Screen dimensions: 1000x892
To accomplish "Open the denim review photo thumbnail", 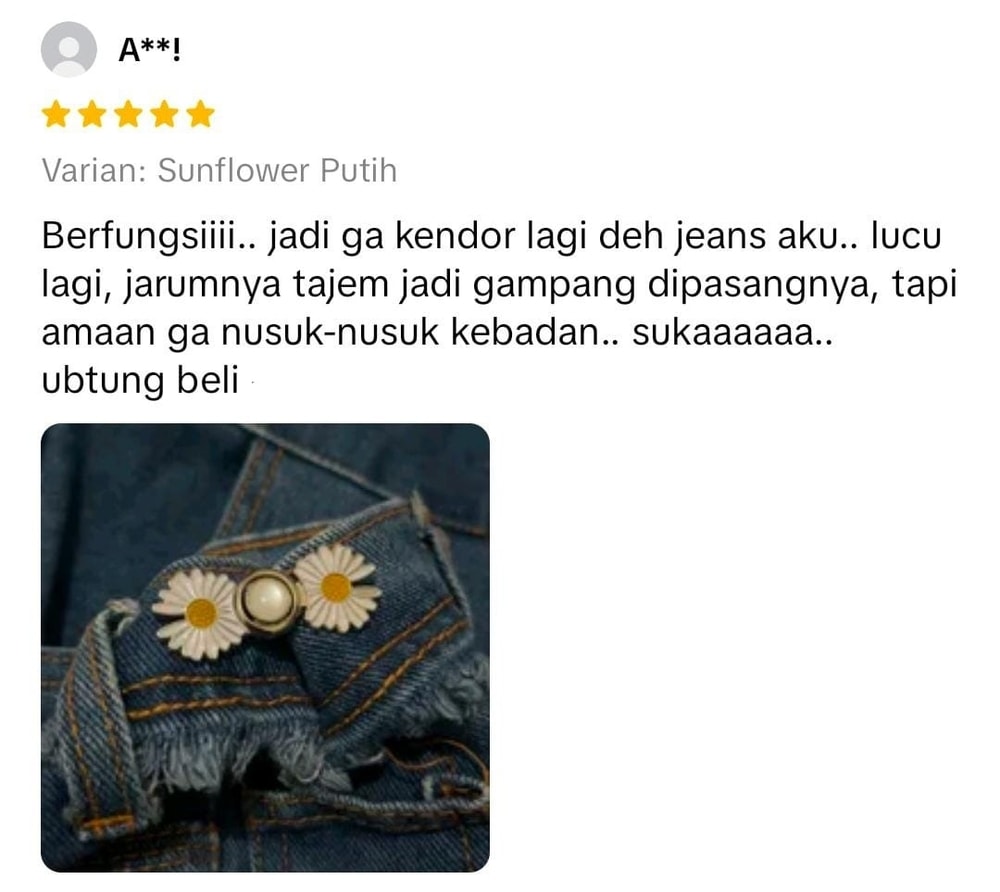I will click(265, 647).
